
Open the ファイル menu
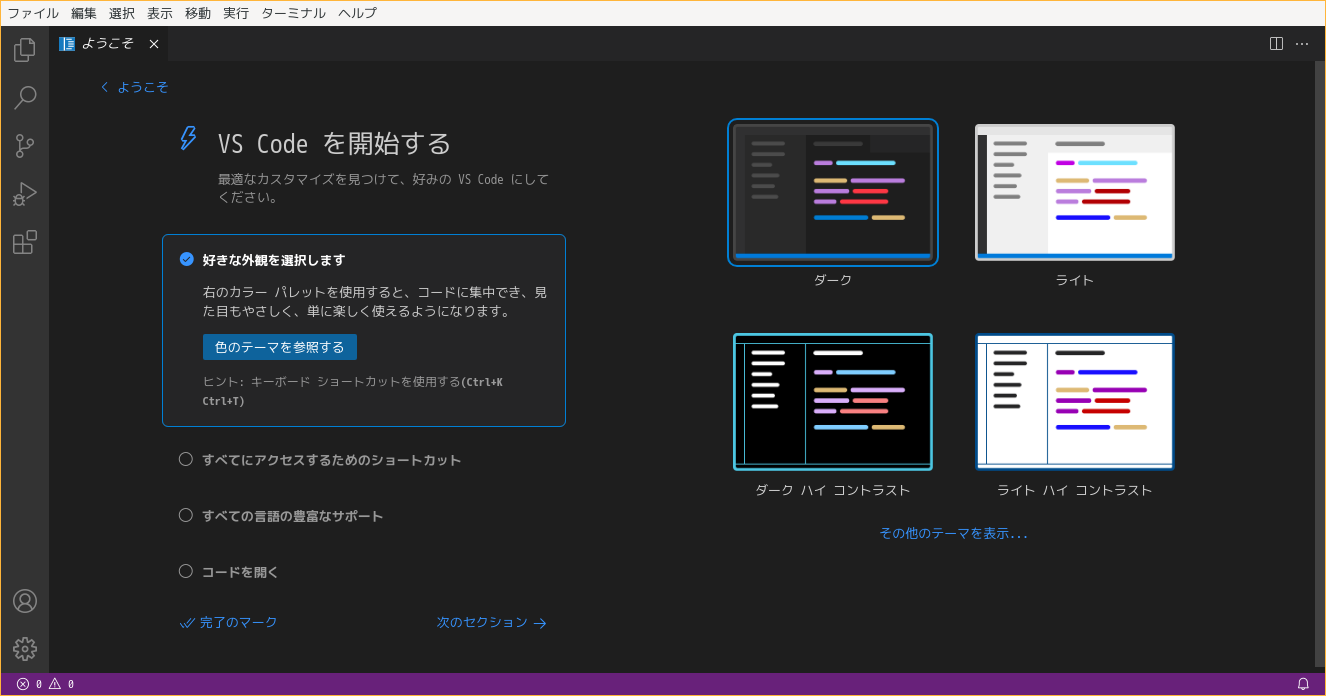pyautogui.click(x=33, y=13)
